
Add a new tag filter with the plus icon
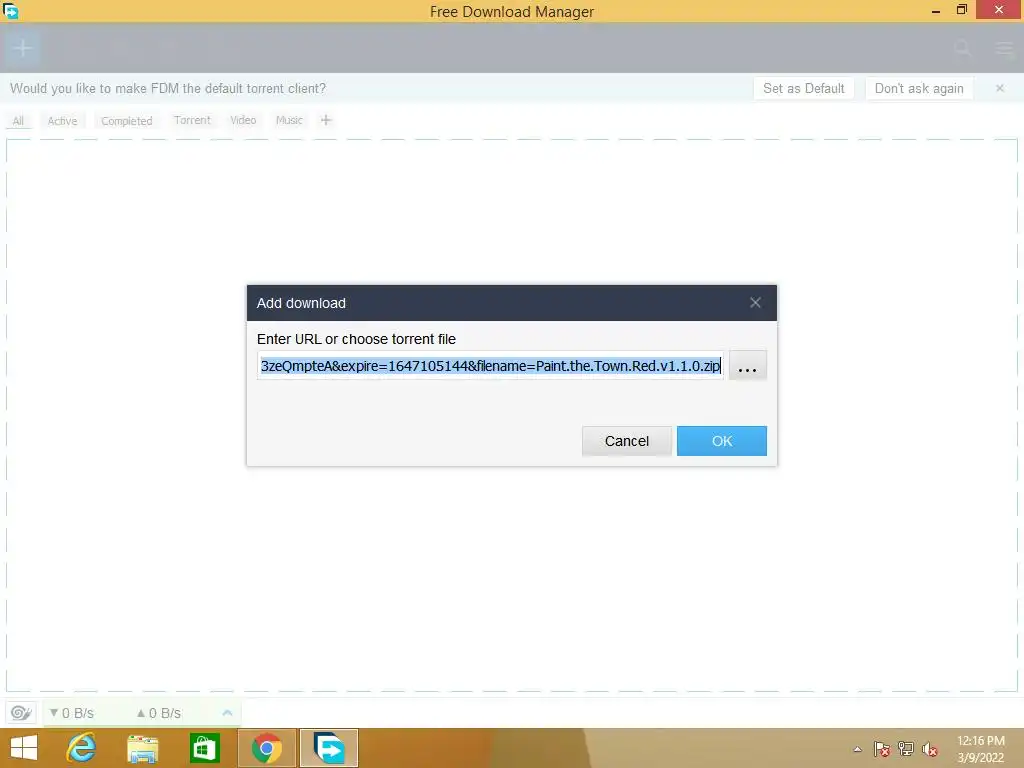point(326,120)
